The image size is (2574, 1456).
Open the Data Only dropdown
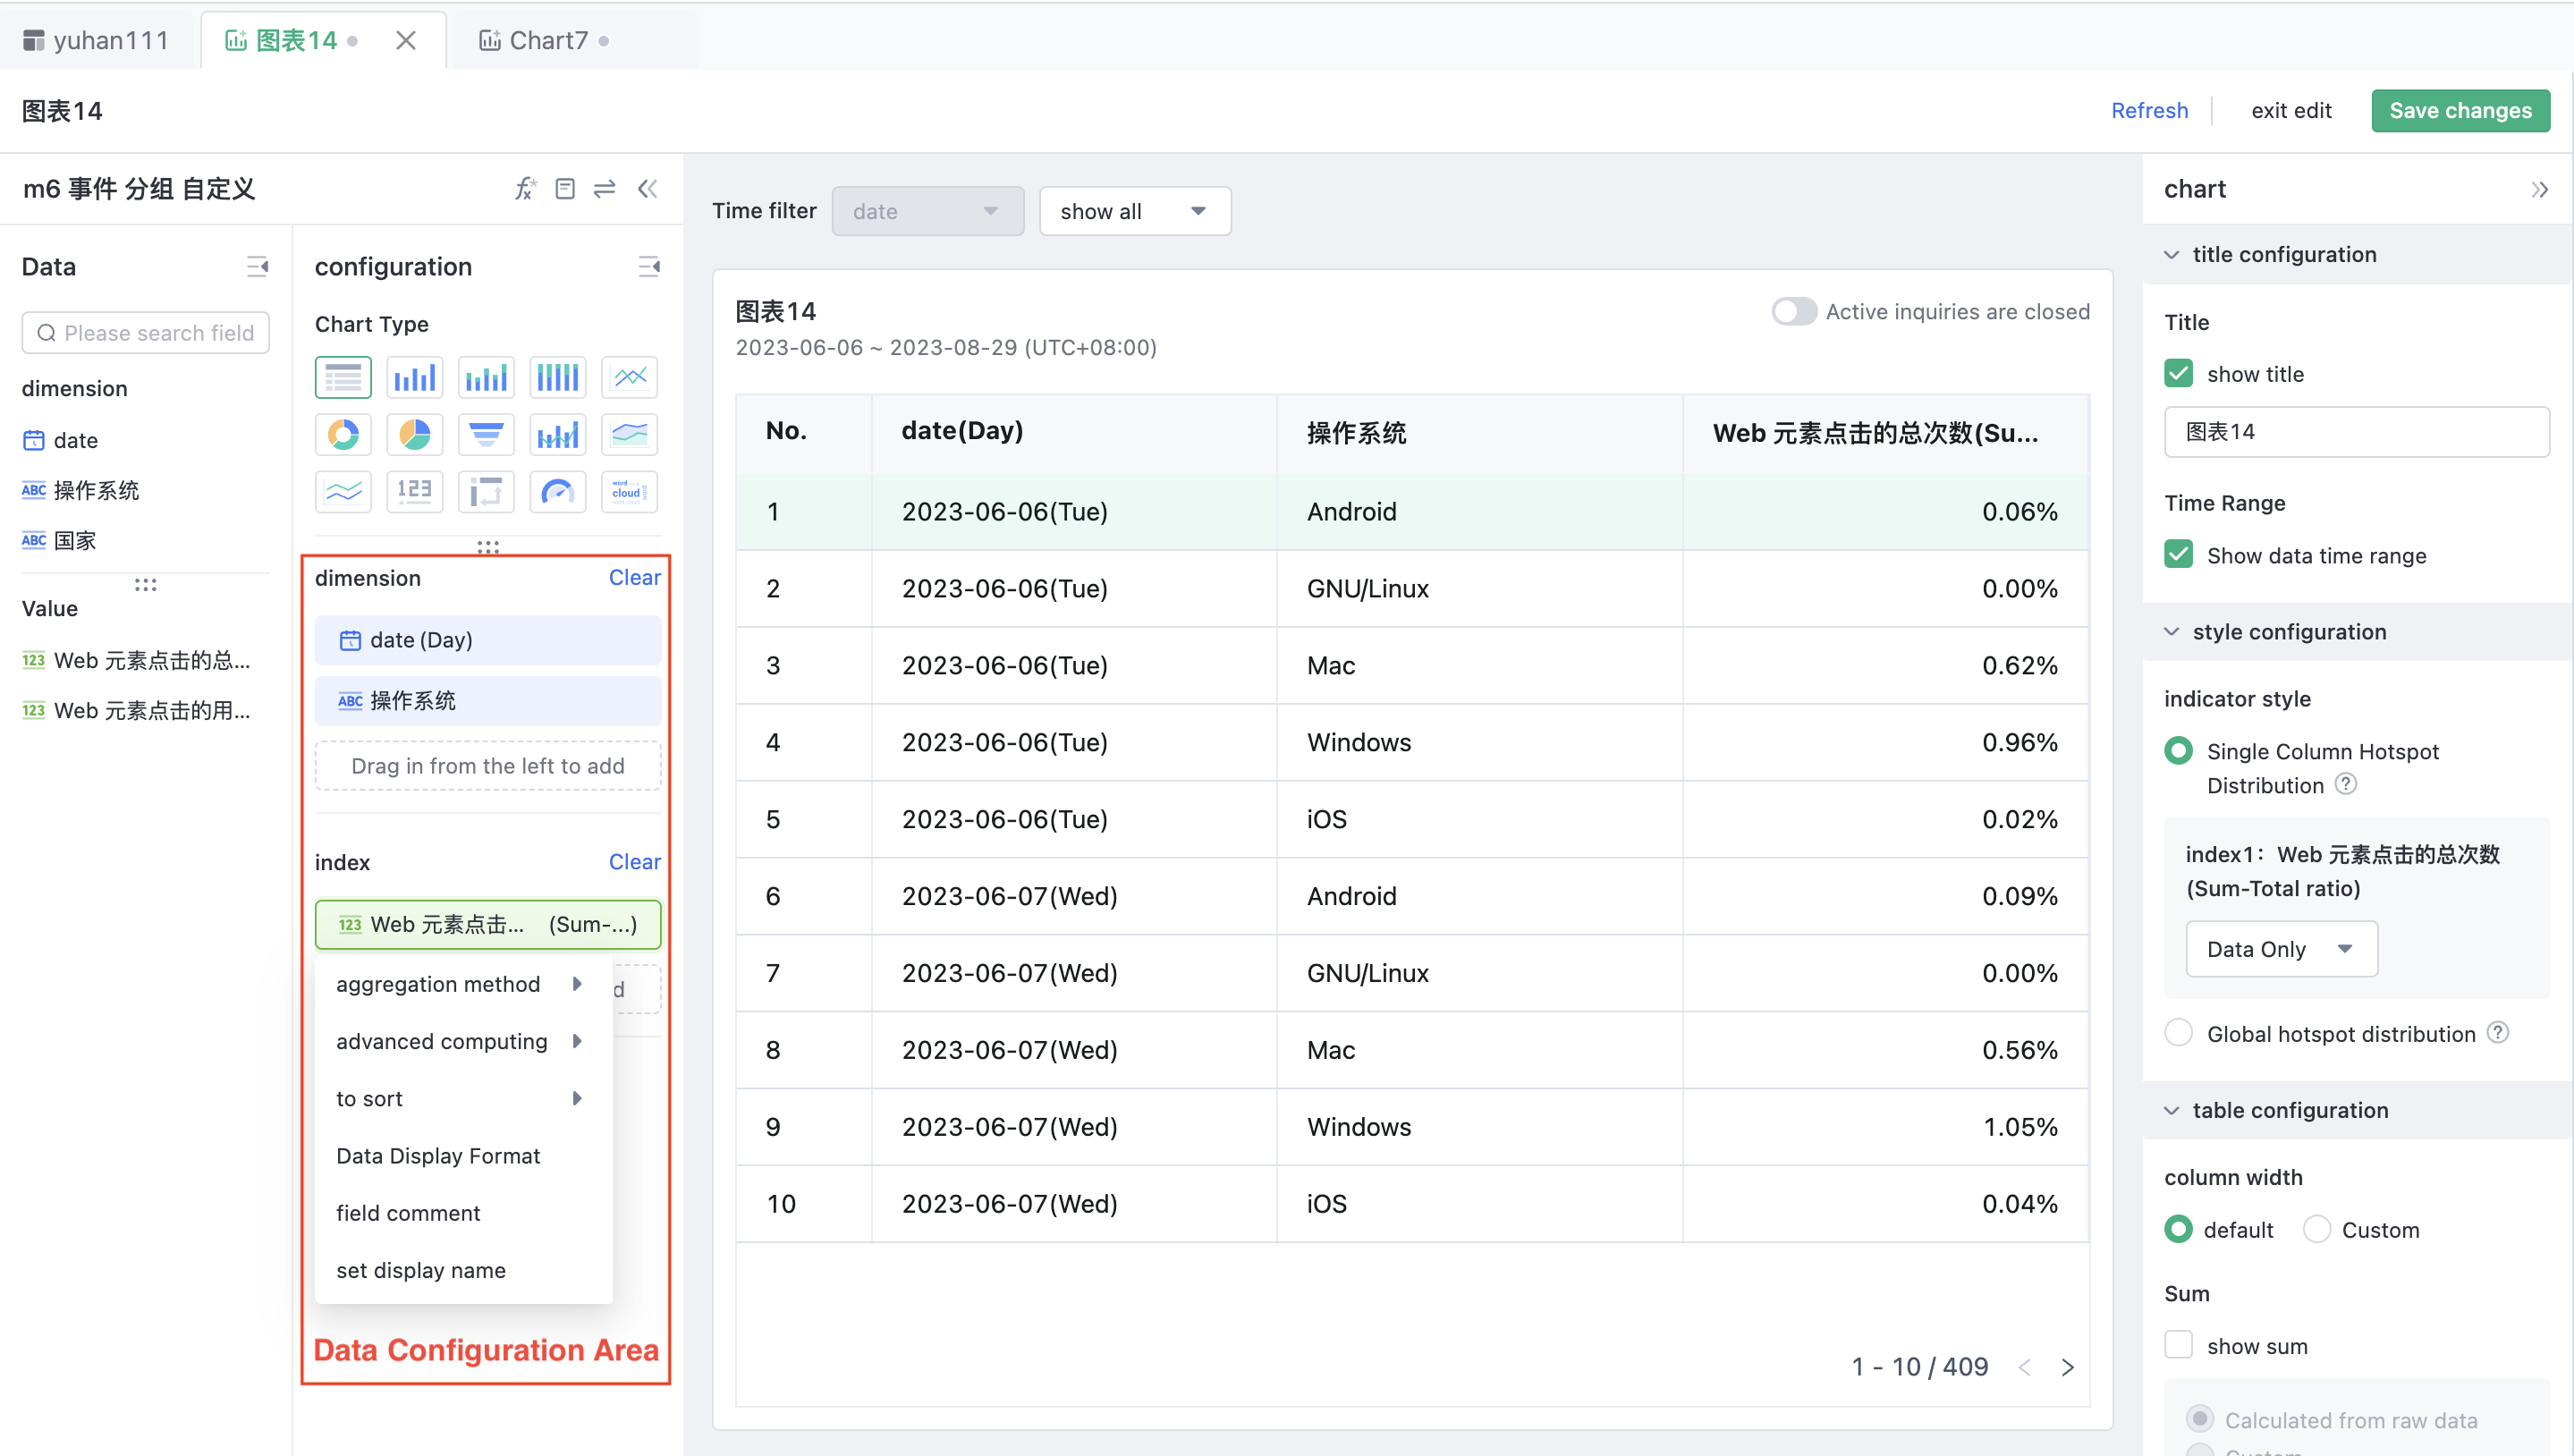point(2281,948)
